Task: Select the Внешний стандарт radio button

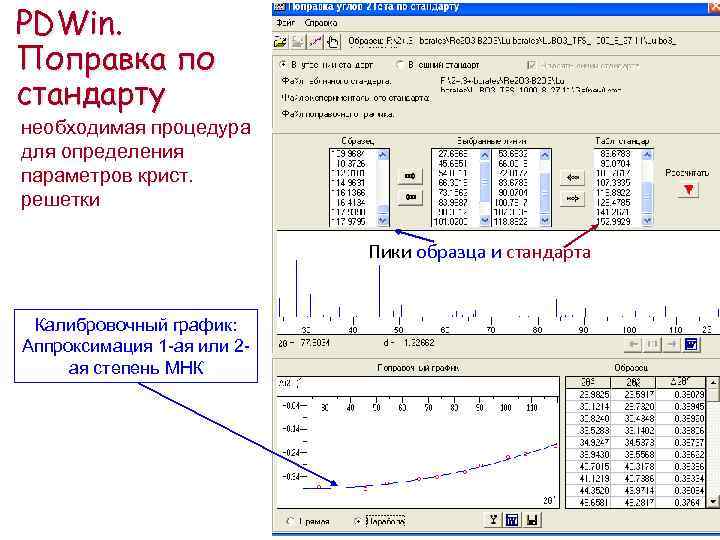Action: [x=400, y=65]
